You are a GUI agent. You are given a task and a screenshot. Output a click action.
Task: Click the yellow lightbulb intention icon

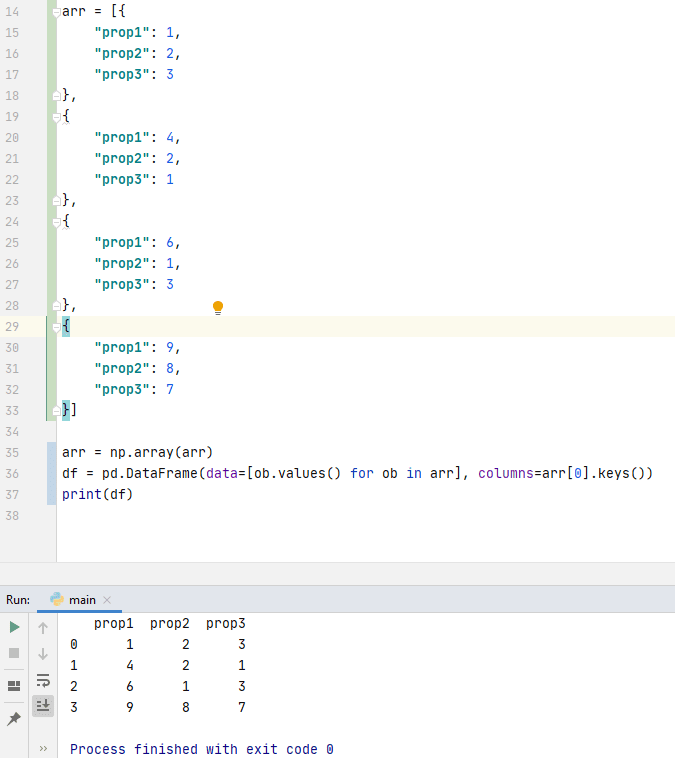point(218,307)
